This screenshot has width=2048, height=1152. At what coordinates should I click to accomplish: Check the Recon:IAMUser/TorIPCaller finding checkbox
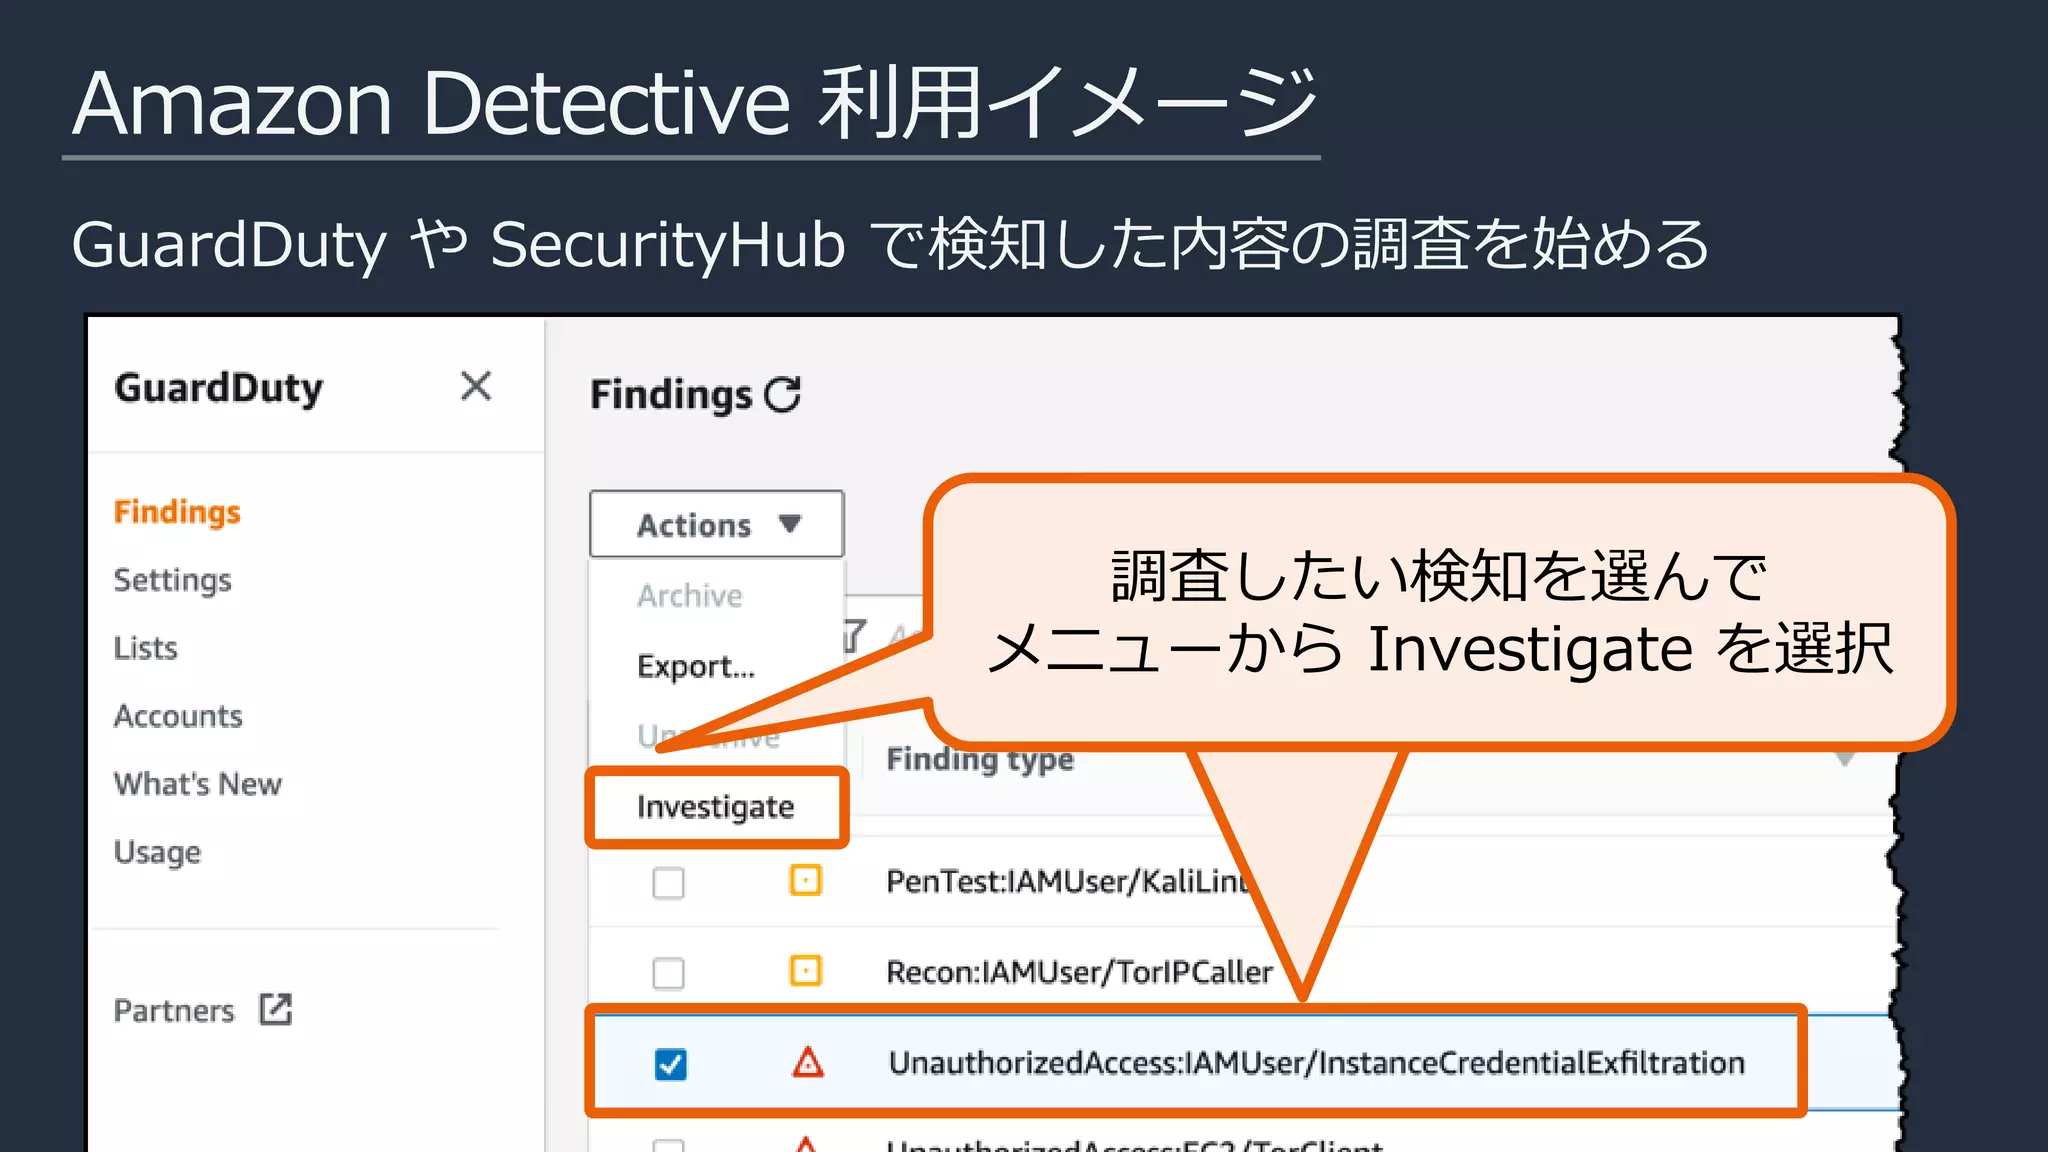click(668, 973)
